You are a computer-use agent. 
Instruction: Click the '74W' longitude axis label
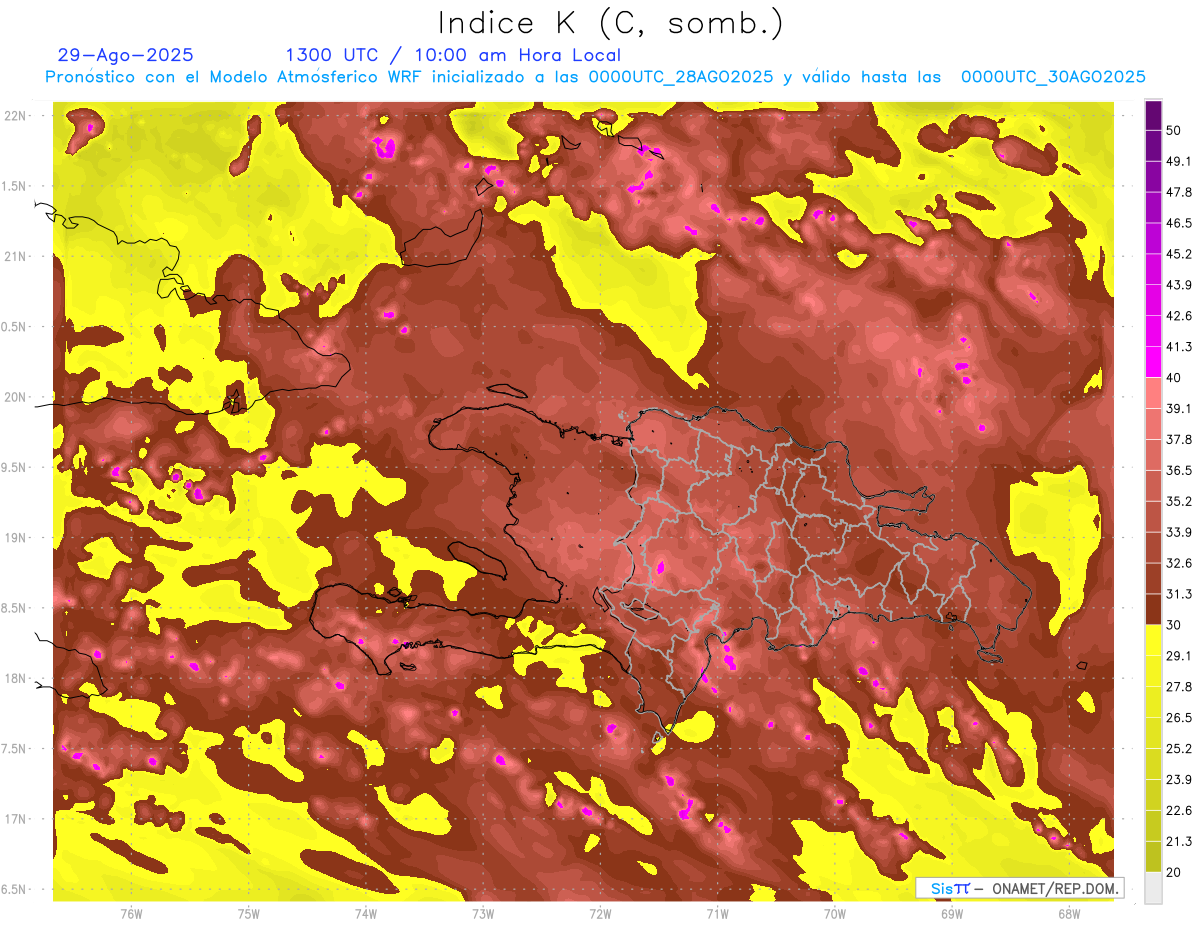coord(366,914)
